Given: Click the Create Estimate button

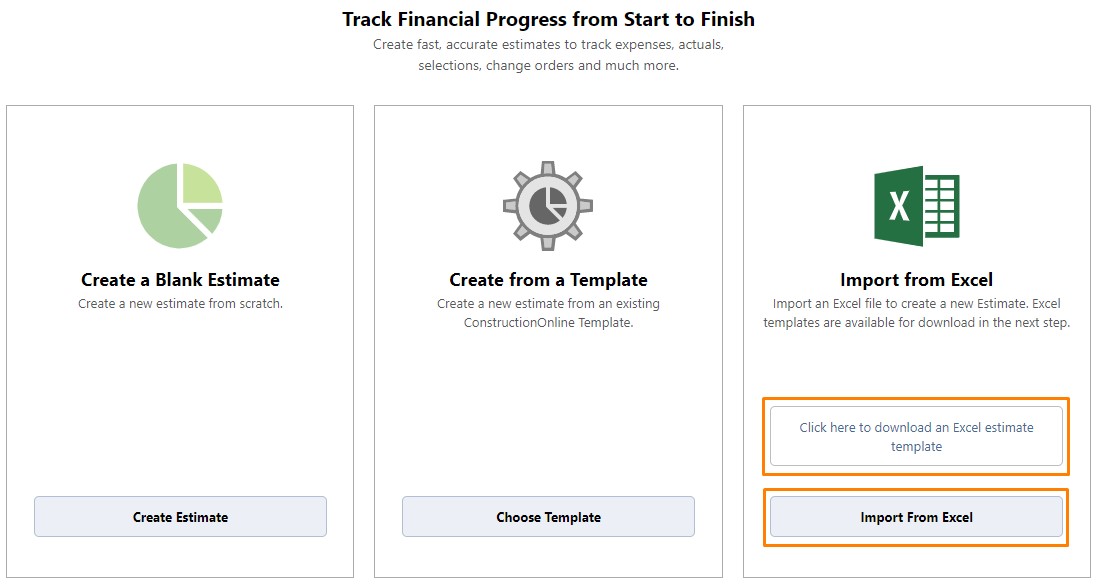Looking at the screenshot, I should point(181,517).
